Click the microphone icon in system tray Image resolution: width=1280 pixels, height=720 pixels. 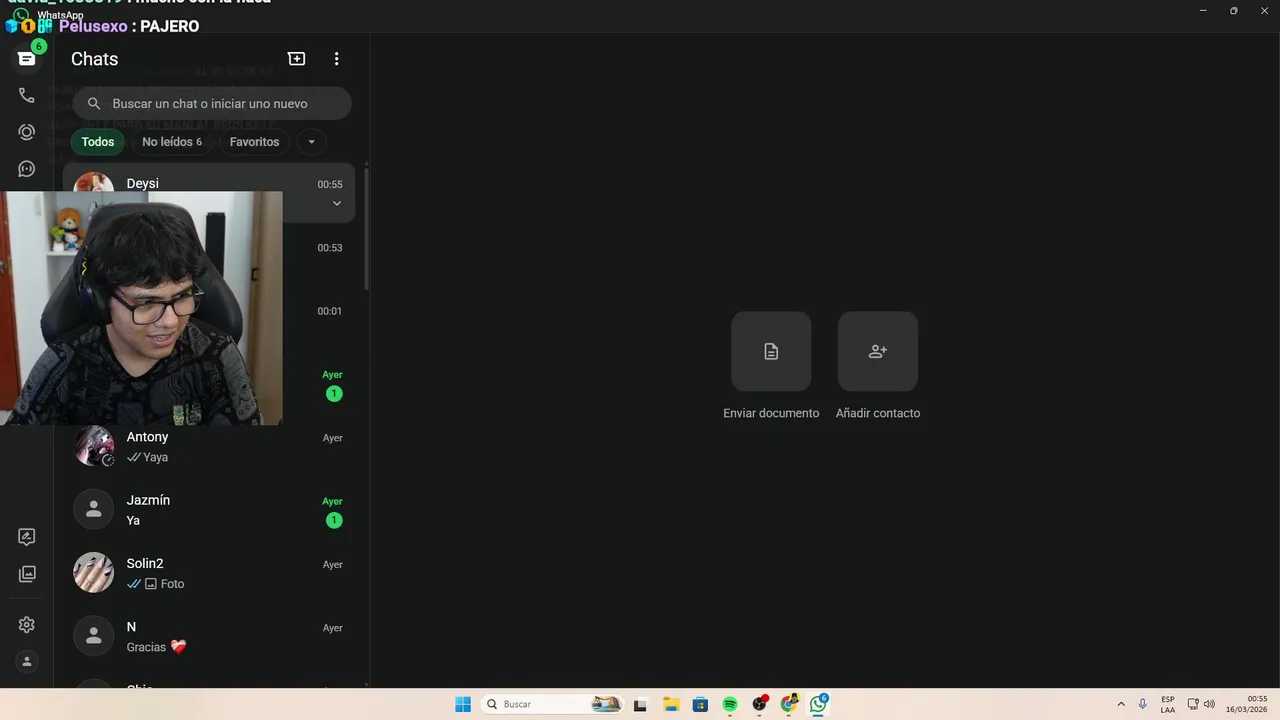pyautogui.click(x=1143, y=704)
